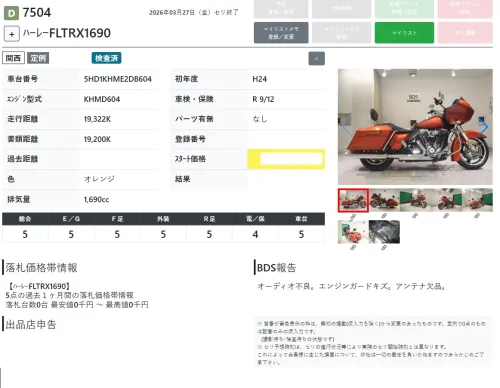Open link icon under first thumbnail
The image size is (500, 388).
coord(353,217)
